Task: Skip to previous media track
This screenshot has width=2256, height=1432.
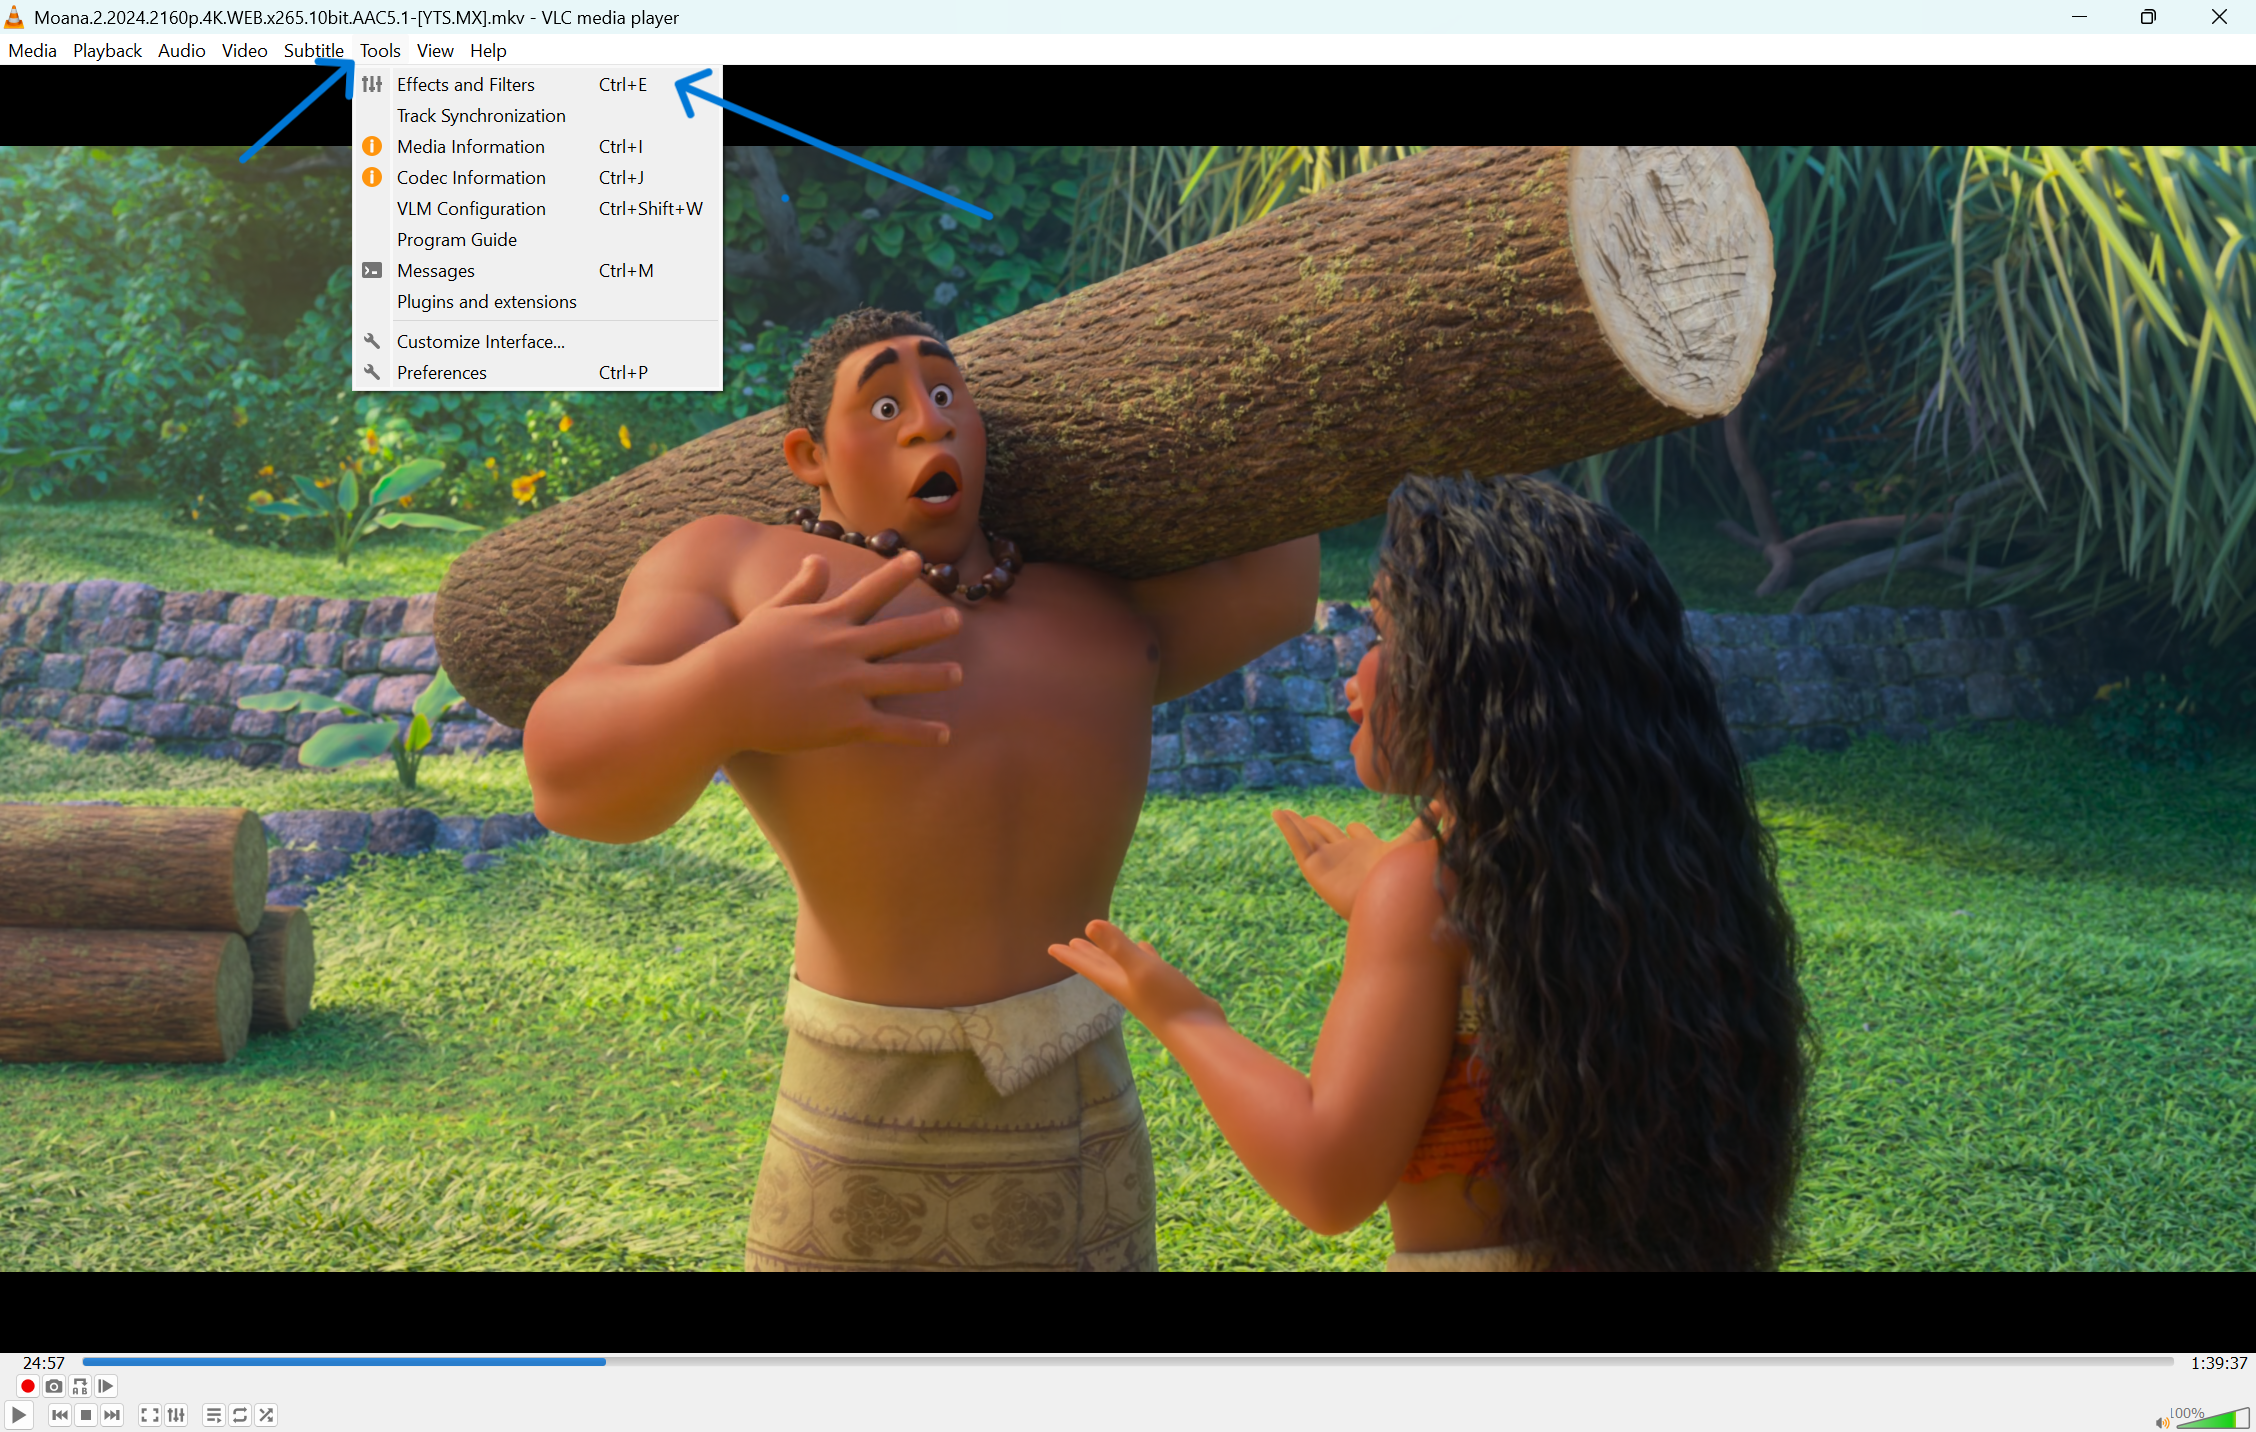Action: click(x=60, y=1415)
